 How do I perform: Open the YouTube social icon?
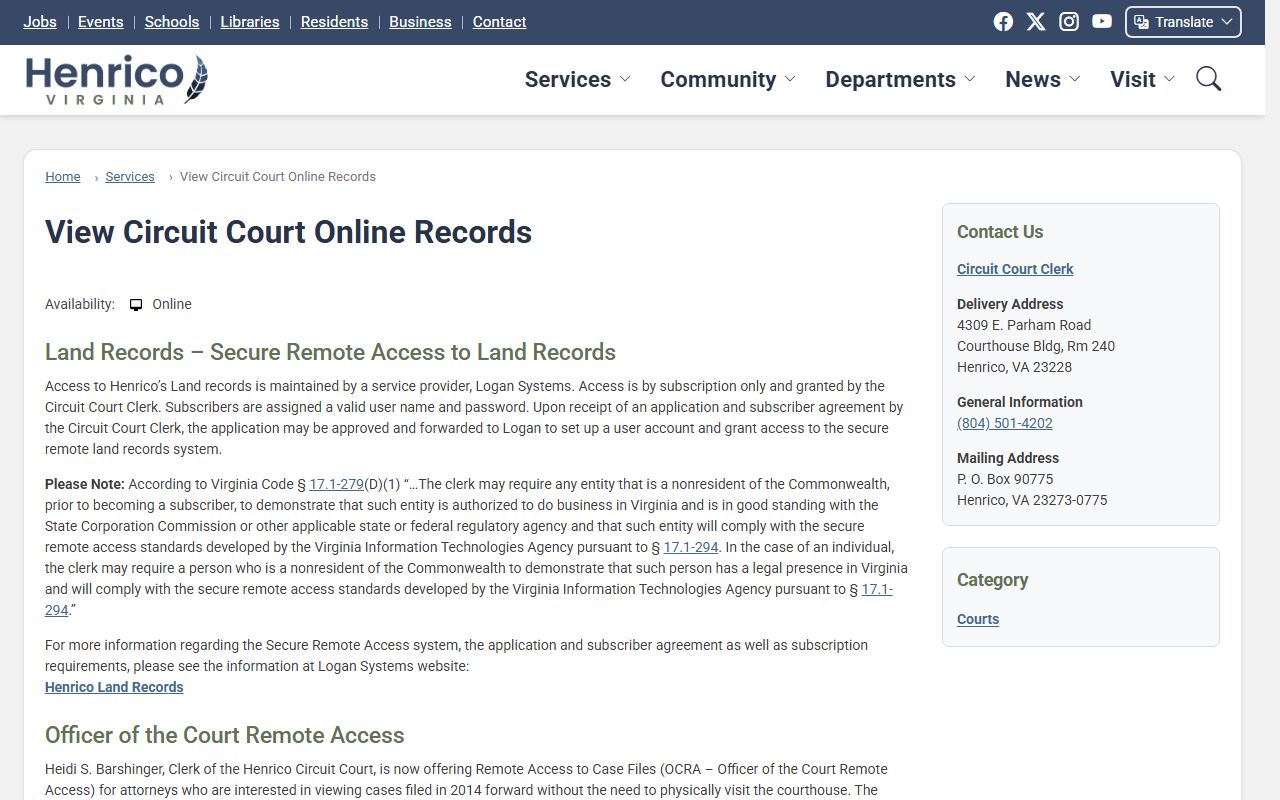point(1102,22)
